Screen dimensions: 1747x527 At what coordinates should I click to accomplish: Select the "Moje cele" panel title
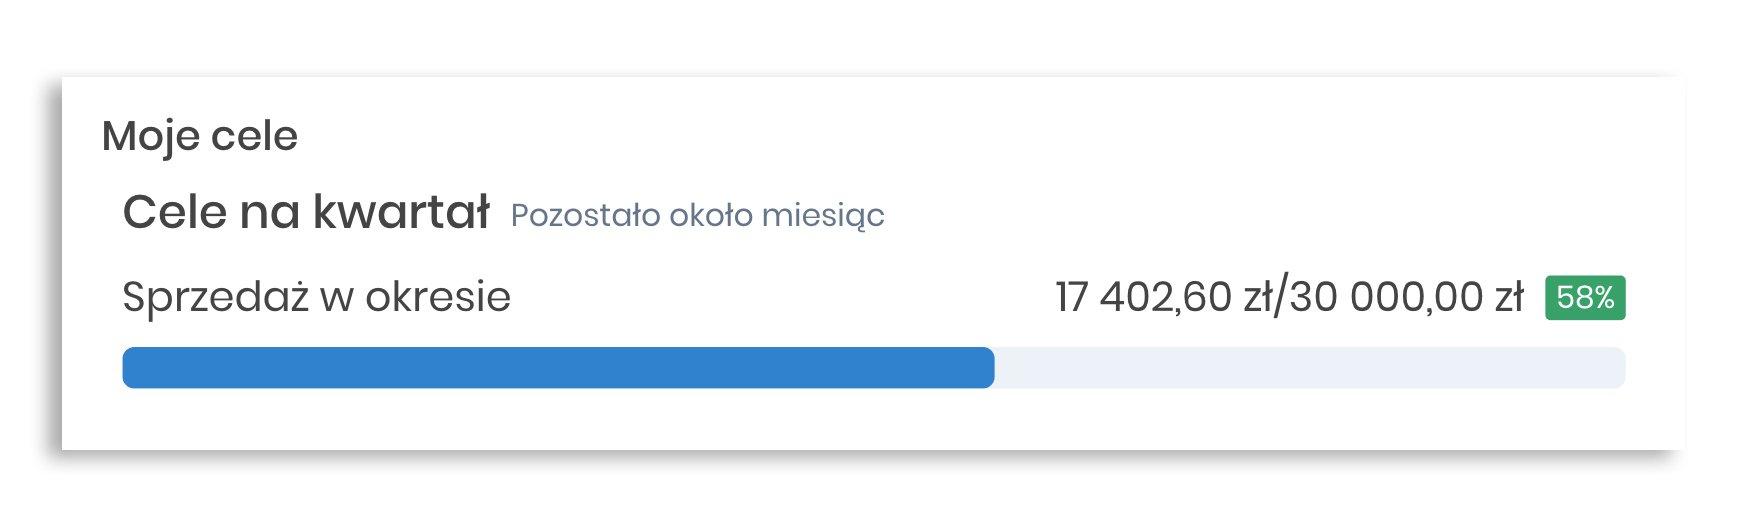coord(200,136)
